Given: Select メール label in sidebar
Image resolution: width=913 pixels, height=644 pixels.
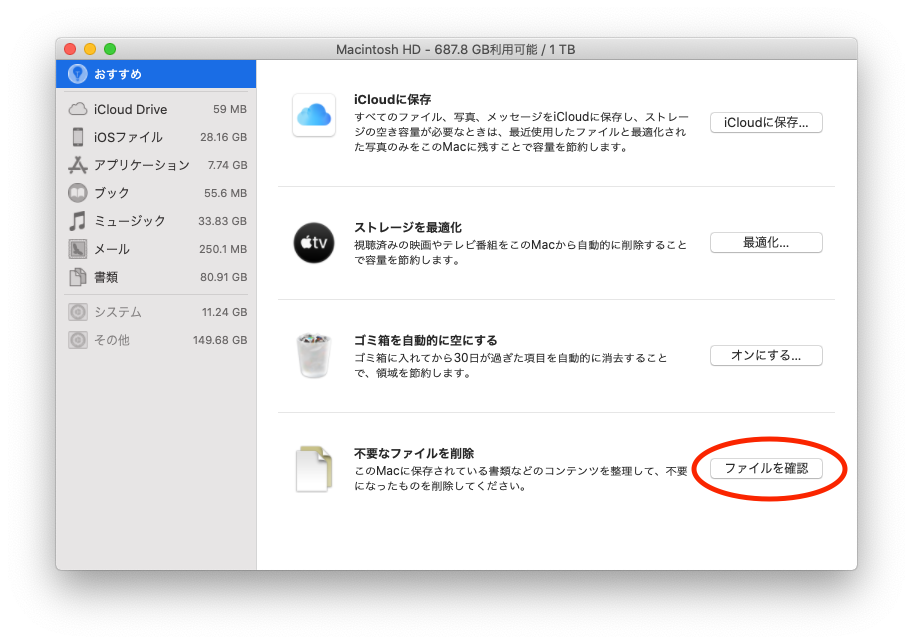Looking at the screenshot, I should pyautogui.click(x=111, y=249).
